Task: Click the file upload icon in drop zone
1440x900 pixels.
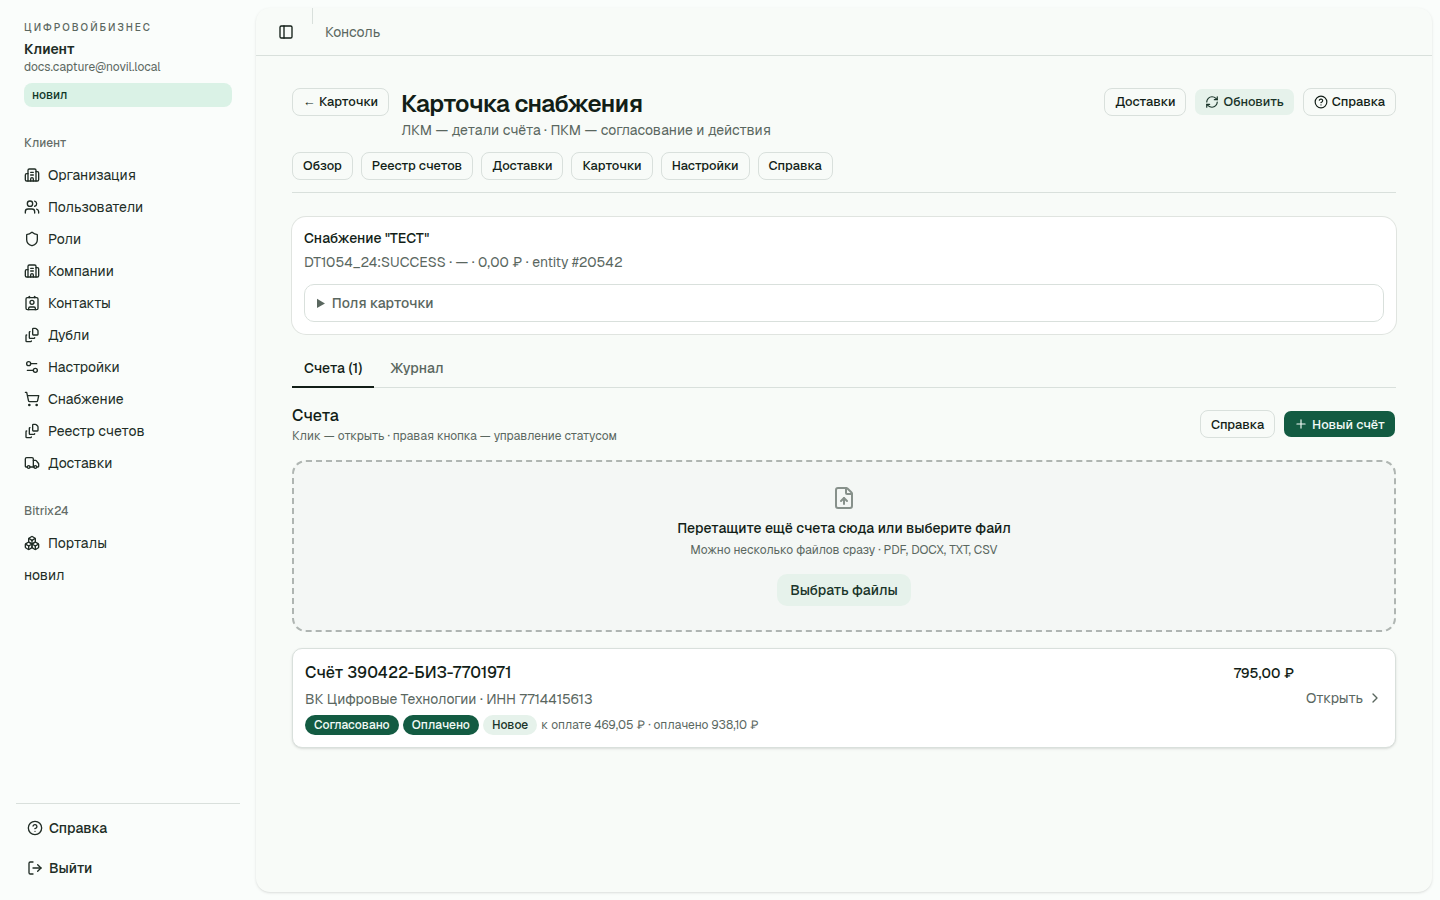Action: click(844, 498)
